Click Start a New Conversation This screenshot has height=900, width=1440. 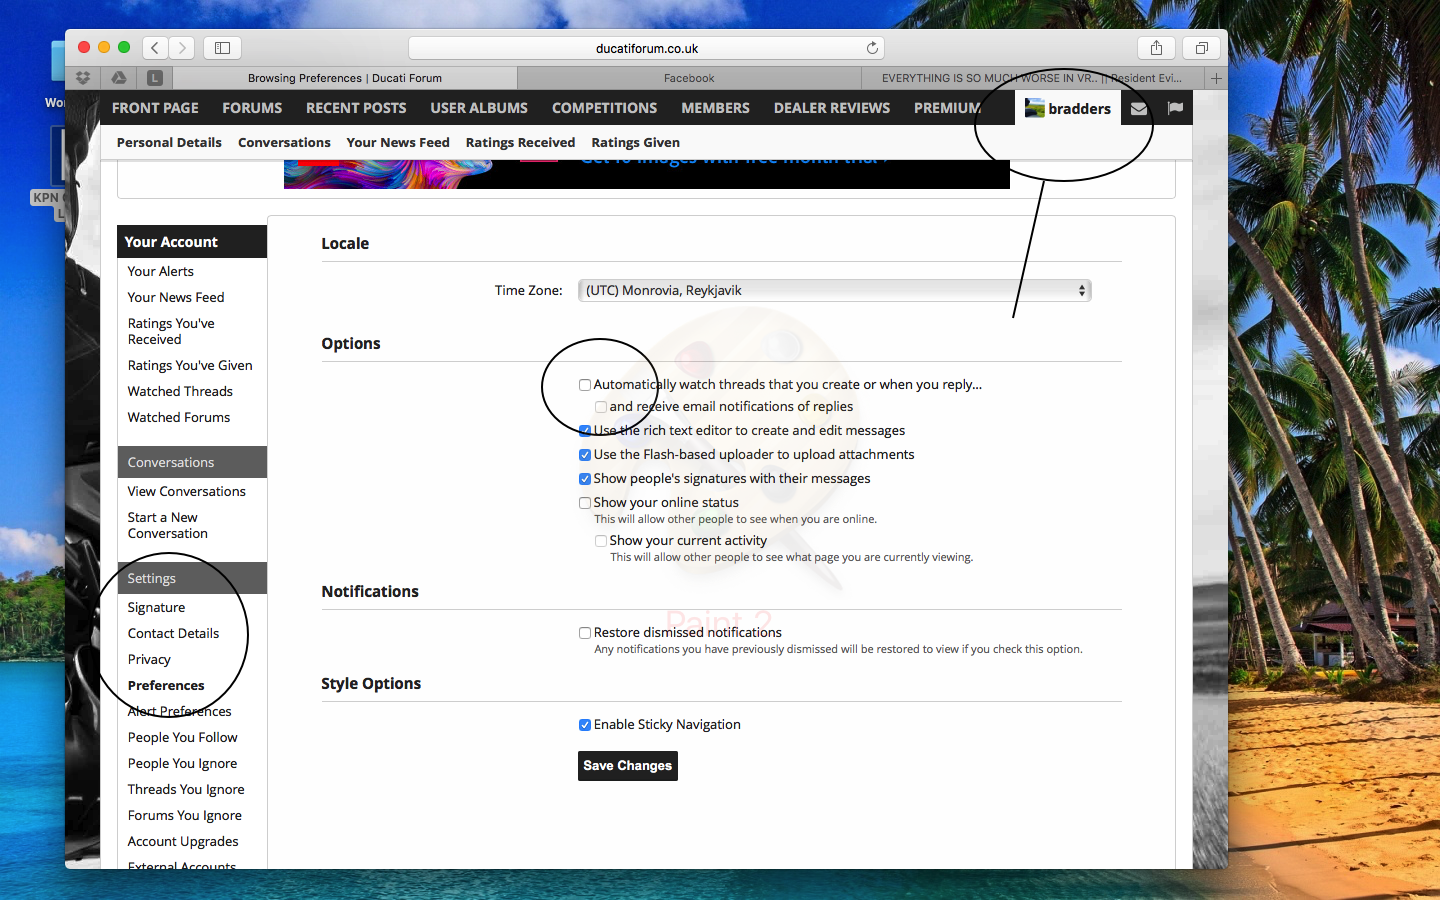[168, 525]
